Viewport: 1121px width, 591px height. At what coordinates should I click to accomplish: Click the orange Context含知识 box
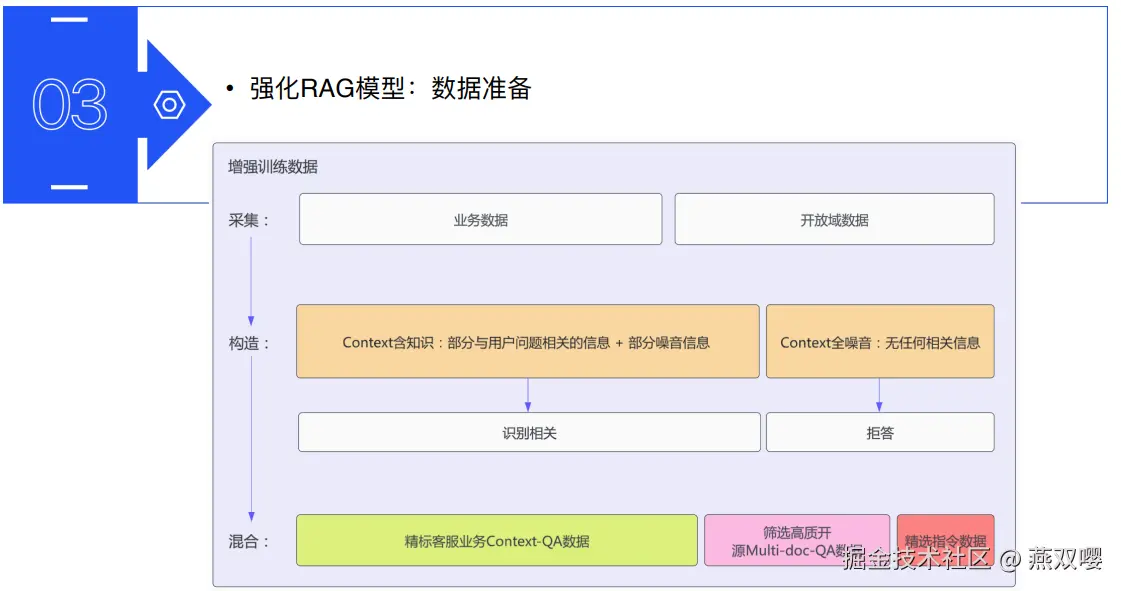click(x=528, y=342)
